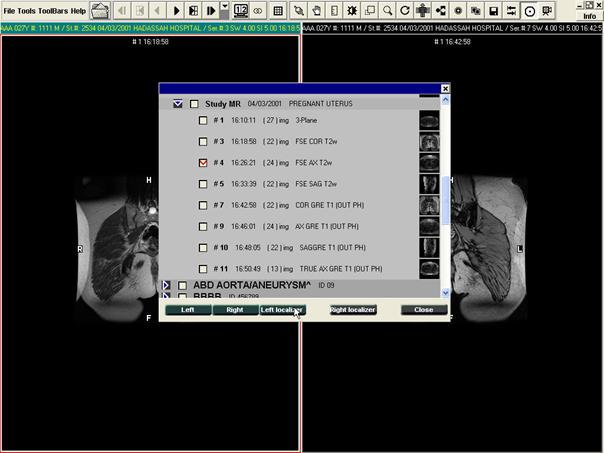Open the slider settings icon
Screen dimensions: 604x453
511,11
